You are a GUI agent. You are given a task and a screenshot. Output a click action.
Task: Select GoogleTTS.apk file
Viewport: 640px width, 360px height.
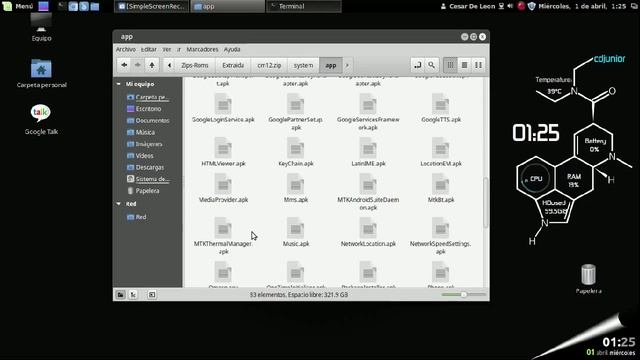(x=440, y=108)
